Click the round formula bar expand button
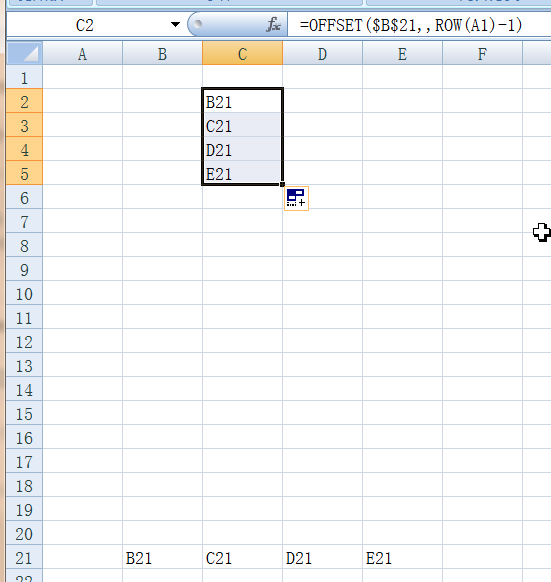 [x=198, y=24]
